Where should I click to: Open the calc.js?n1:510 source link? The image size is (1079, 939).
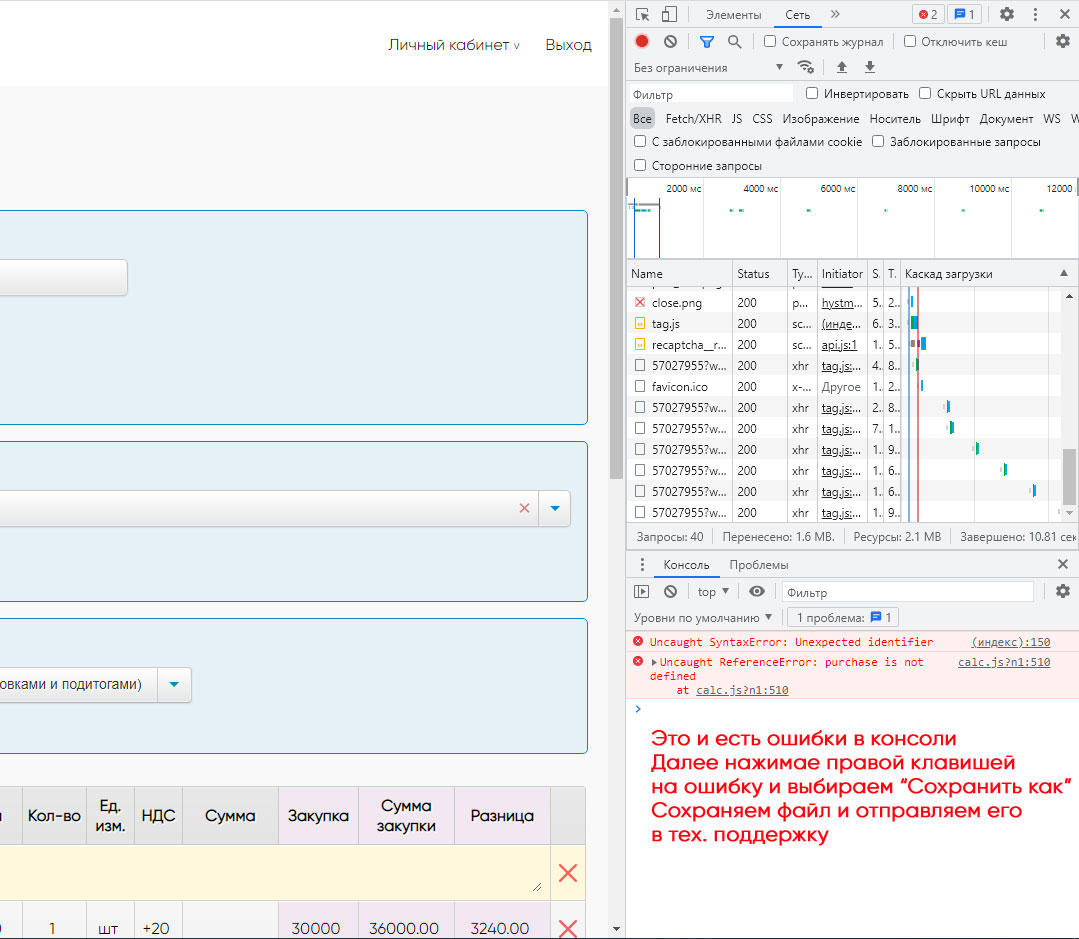coord(1004,662)
